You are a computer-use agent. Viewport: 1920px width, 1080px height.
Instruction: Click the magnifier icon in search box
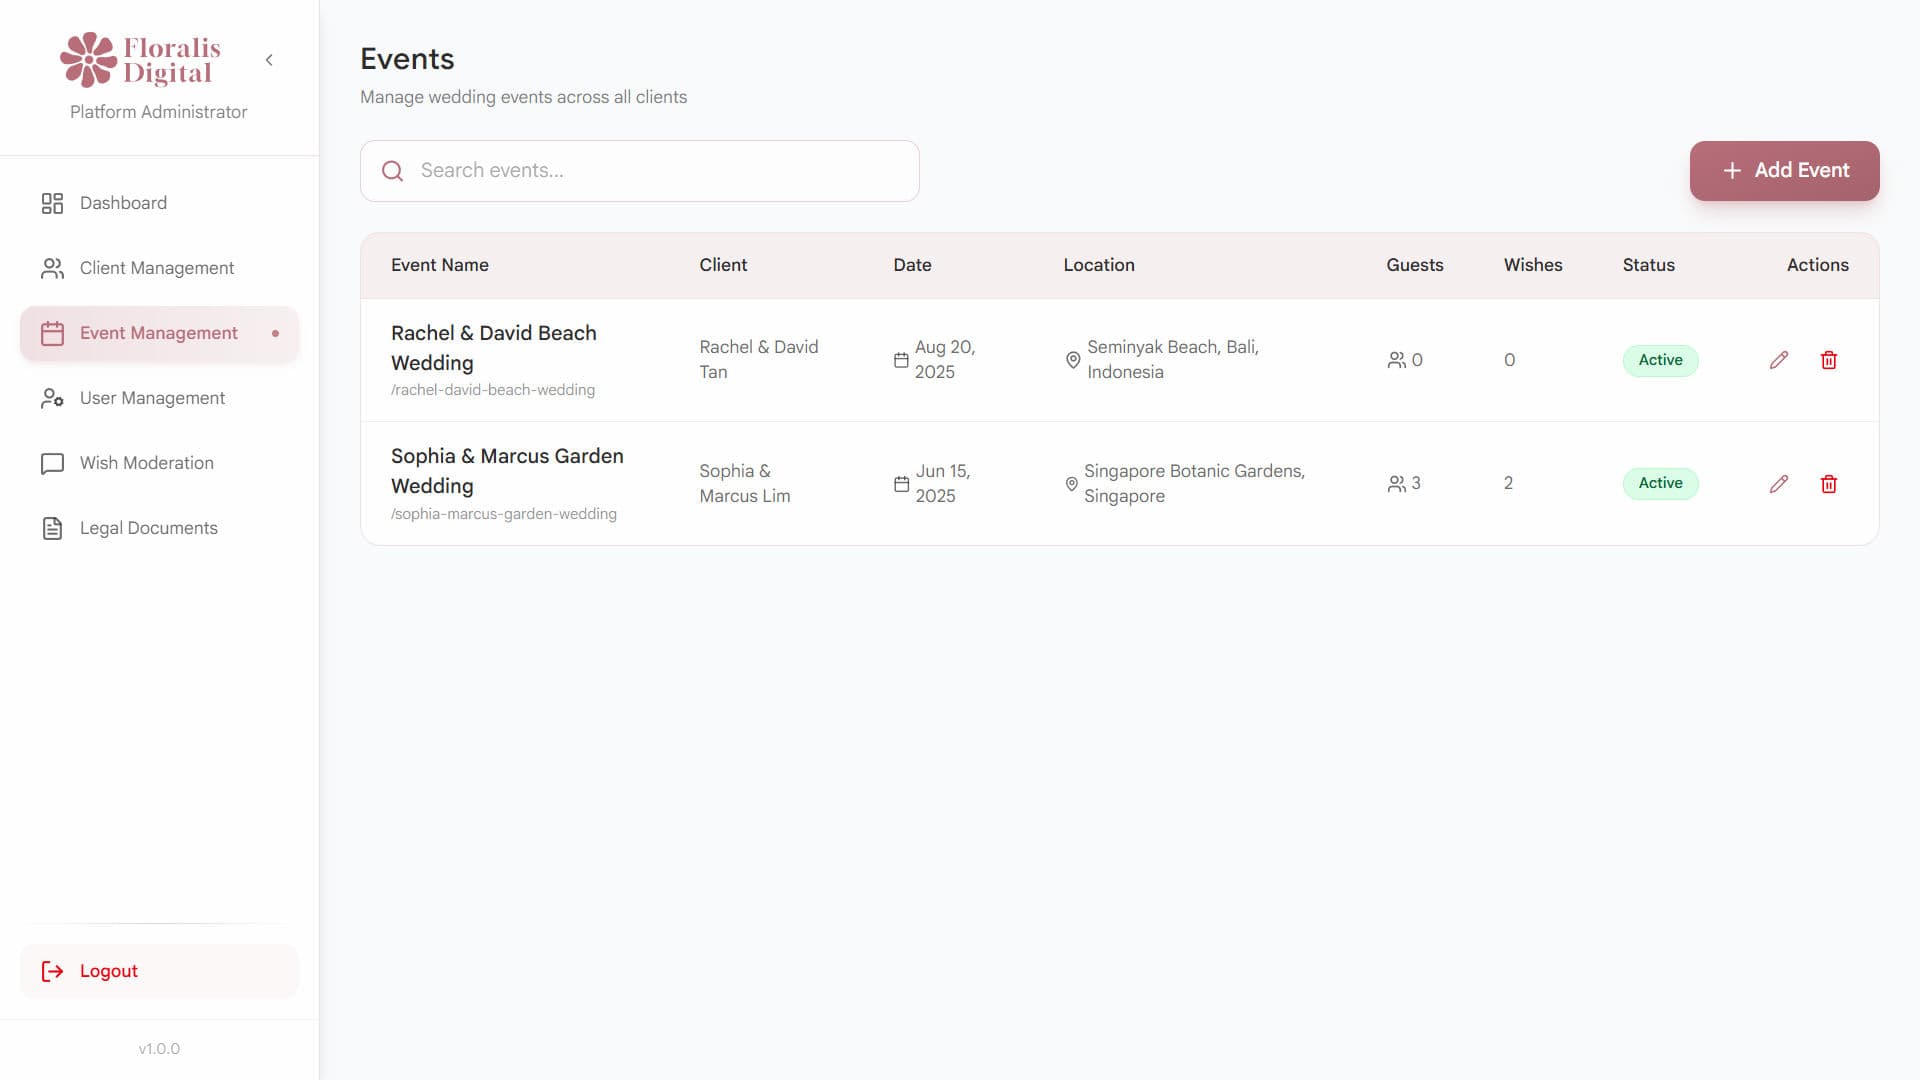(393, 171)
